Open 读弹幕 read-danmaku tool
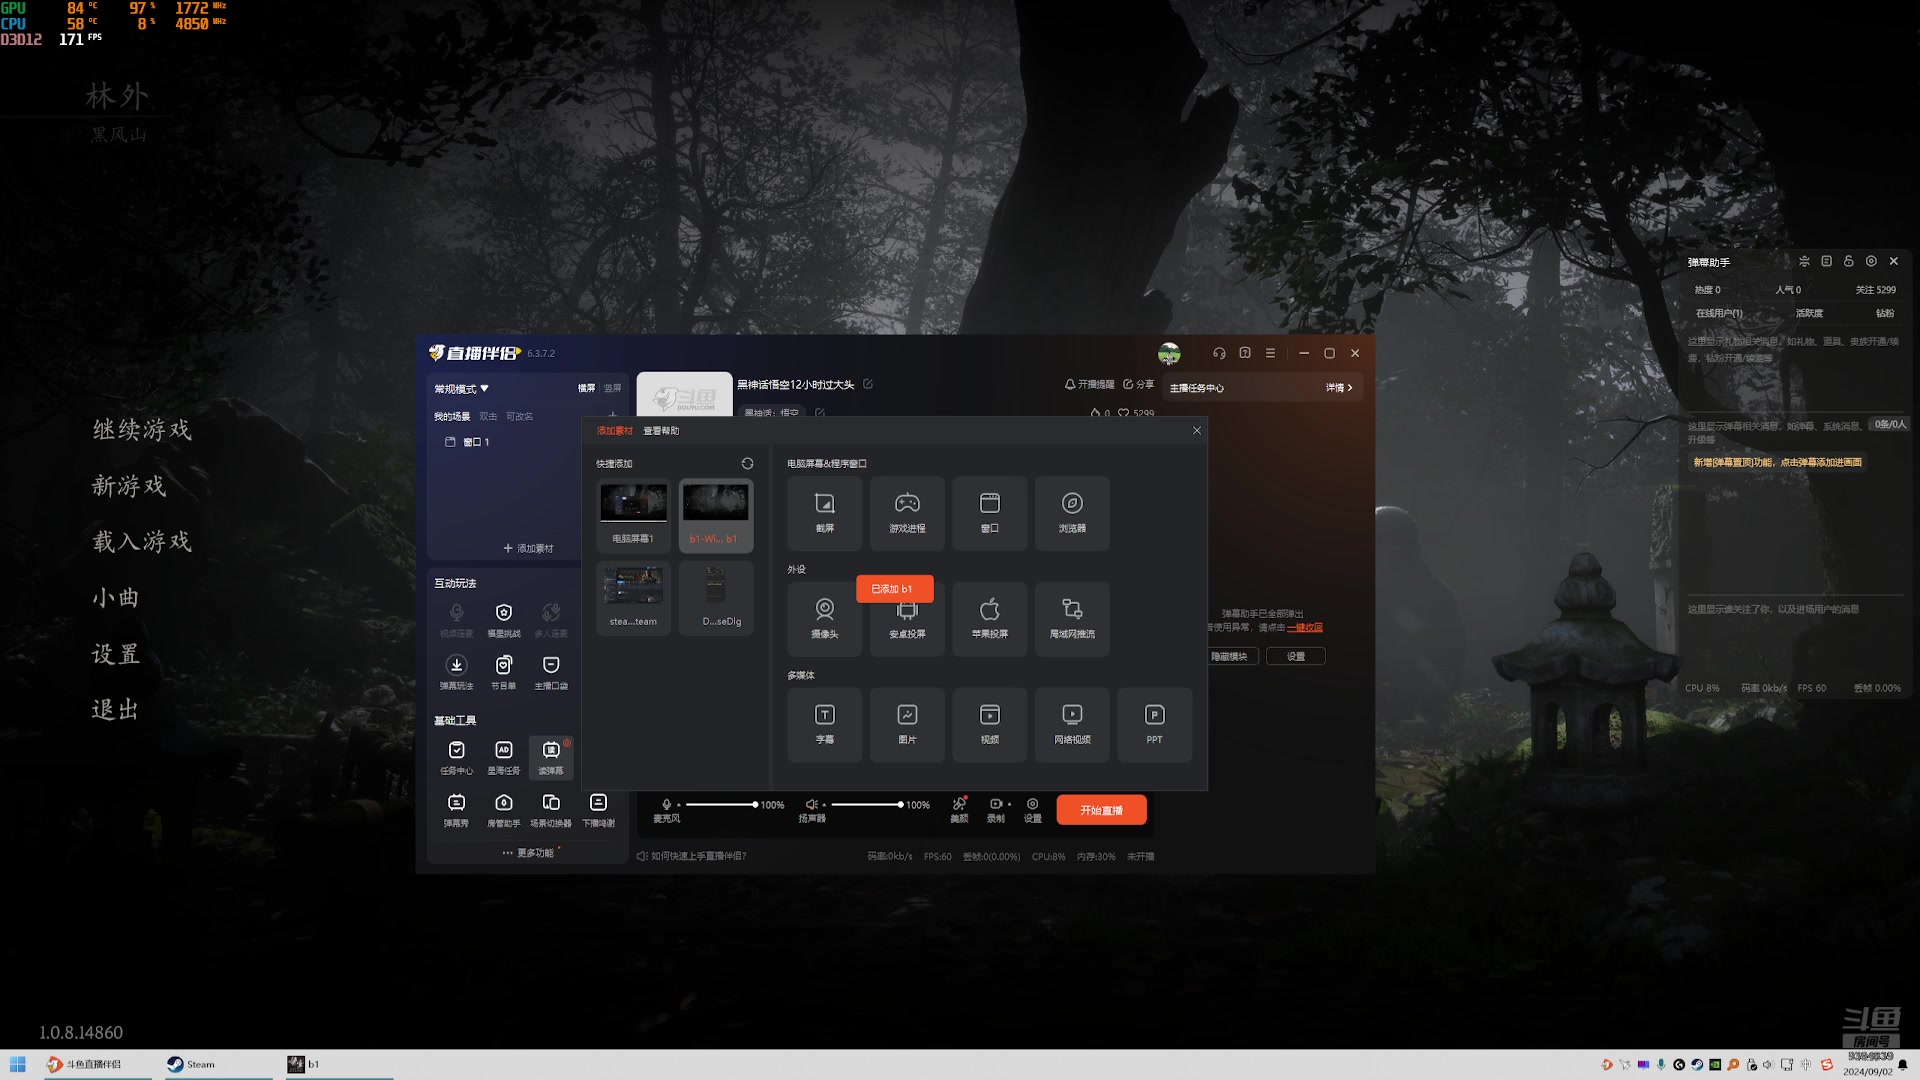This screenshot has height=1080, width=1920. pos(551,757)
